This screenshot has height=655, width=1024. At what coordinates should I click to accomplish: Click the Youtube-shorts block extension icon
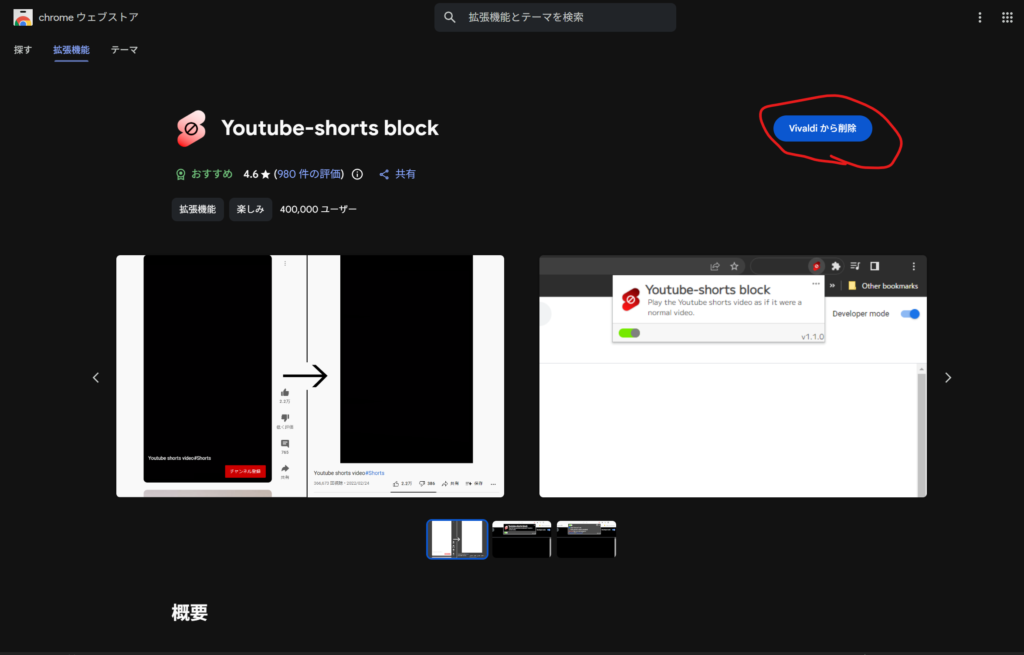(x=191, y=128)
